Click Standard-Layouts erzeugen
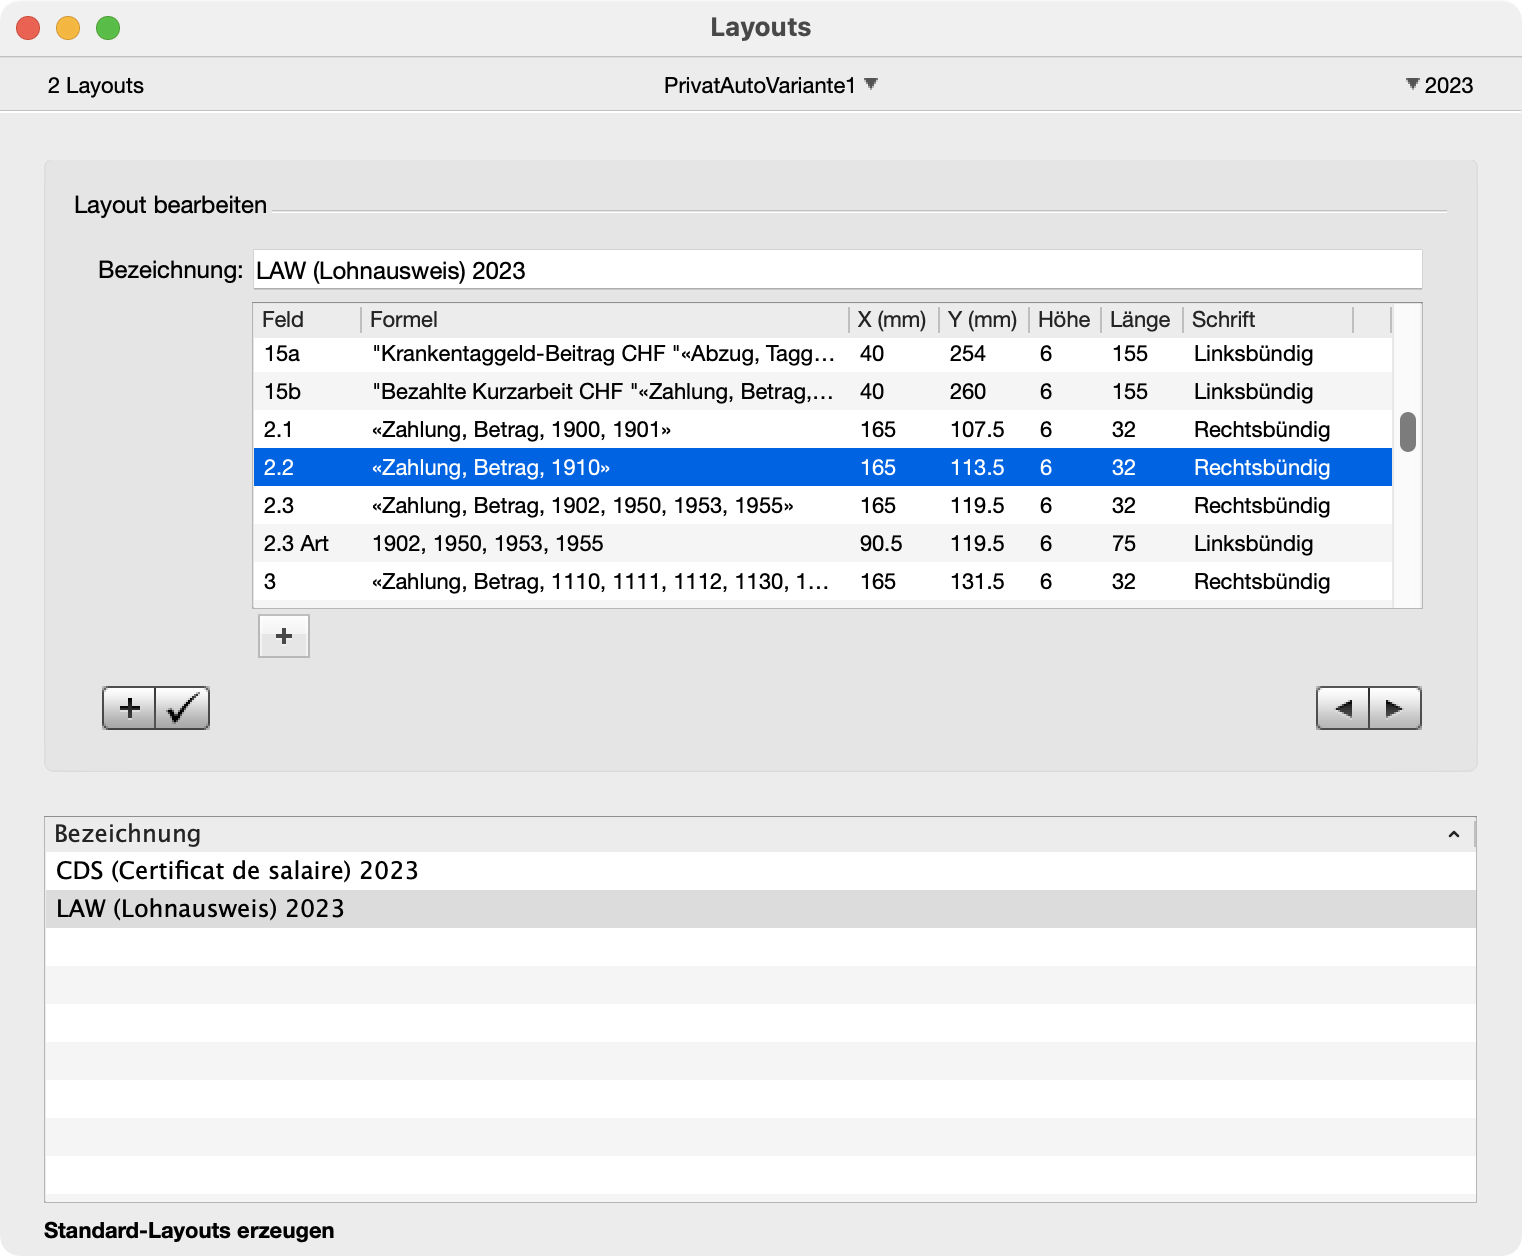Image resolution: width=1522 pixels, height=1256 pixels. 189,1230
